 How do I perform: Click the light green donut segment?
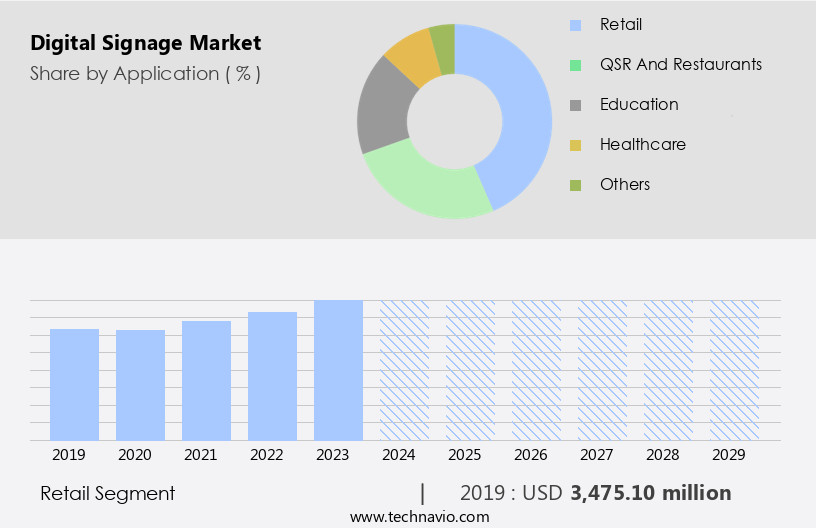[x=425, y=183]
